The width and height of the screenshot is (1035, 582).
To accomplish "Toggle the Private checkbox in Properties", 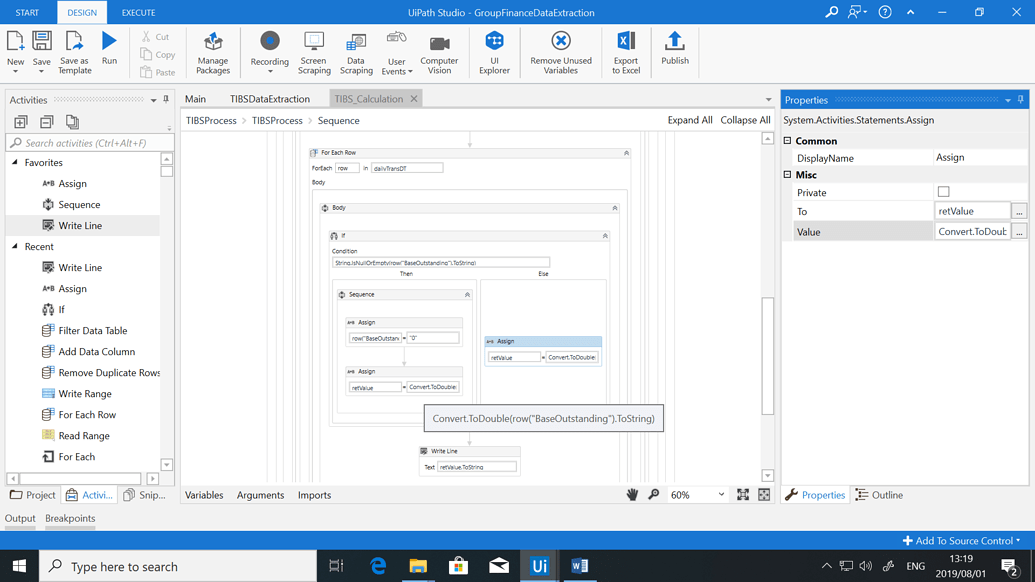I will [x=943, y=192].
